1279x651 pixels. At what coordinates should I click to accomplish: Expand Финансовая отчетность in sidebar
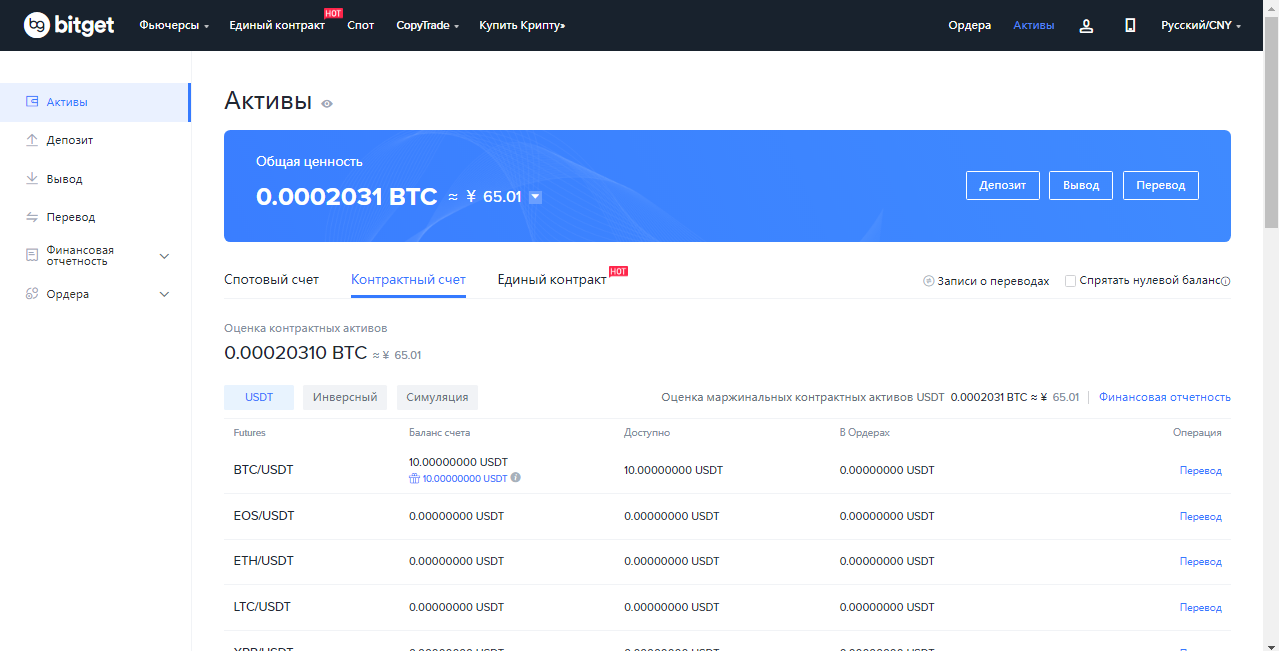[x=165, y=256]
